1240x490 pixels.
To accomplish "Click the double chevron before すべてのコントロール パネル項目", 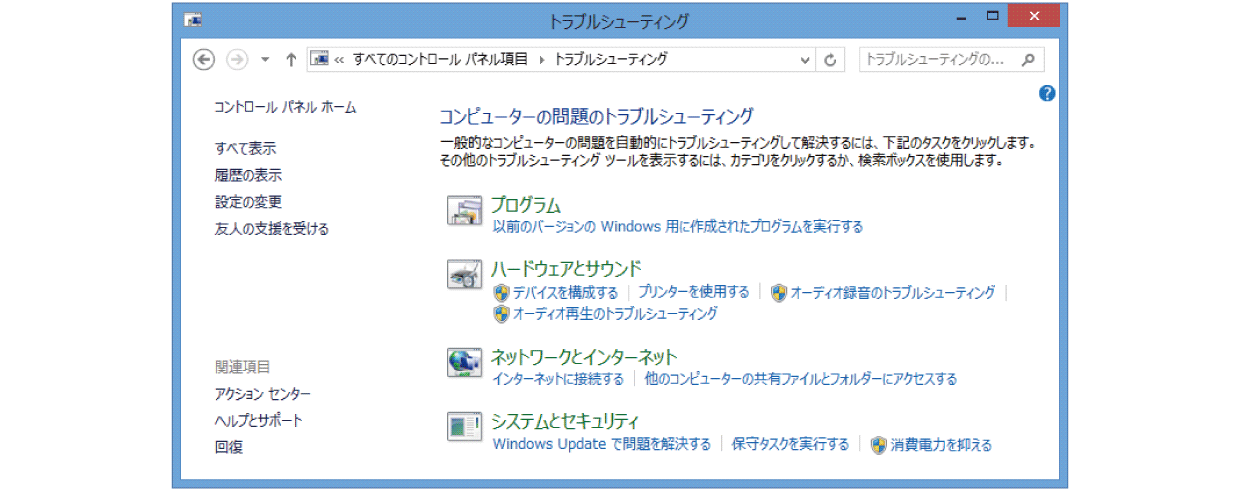I will click(x=339, y=59).
